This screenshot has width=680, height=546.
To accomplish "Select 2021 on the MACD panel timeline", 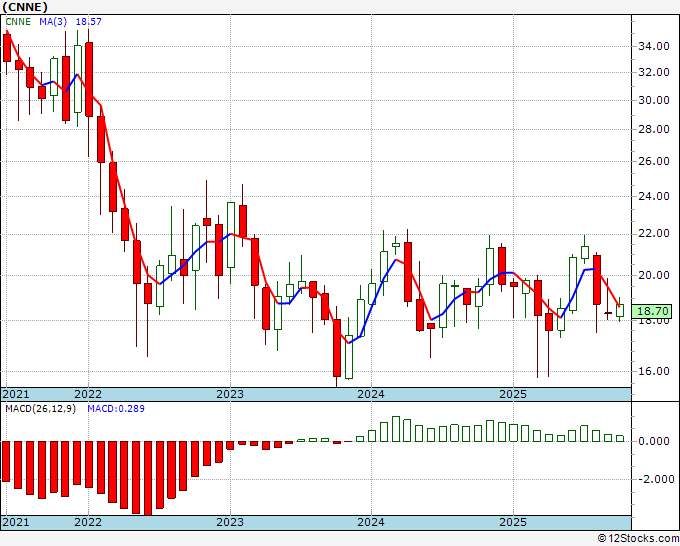I will tap(16, 522).
